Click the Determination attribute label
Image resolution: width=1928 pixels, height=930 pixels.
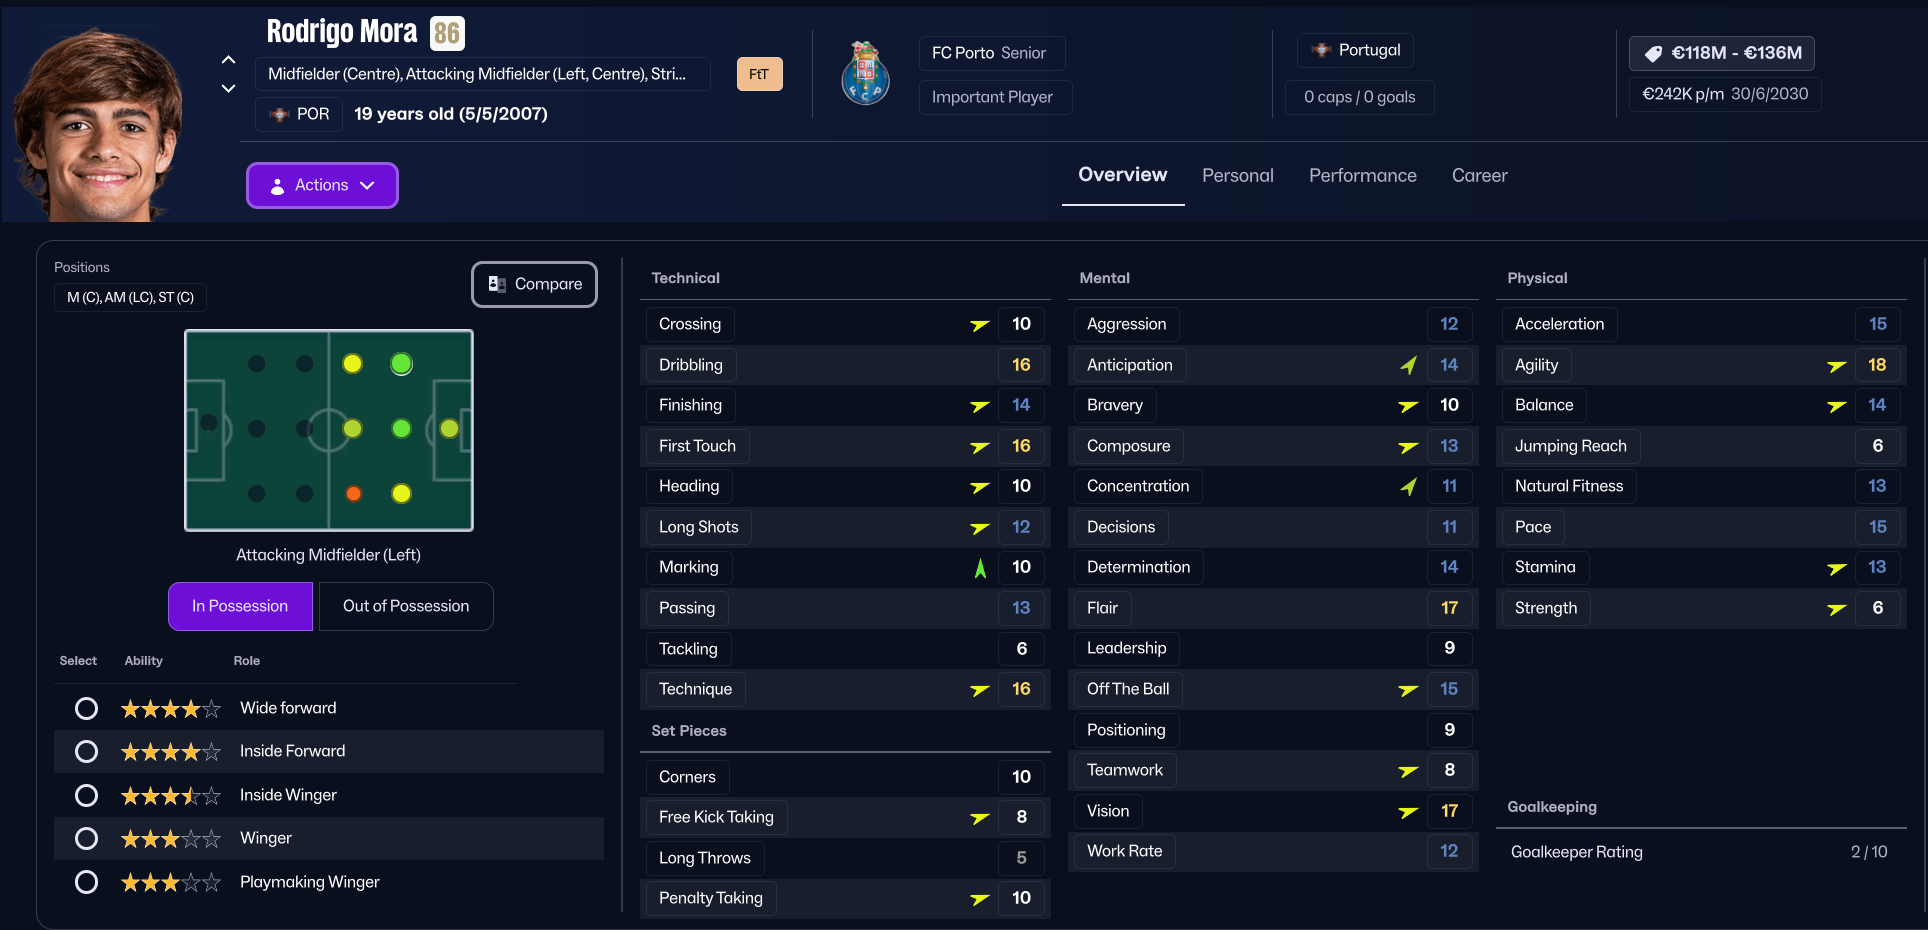(x=1139, y=567)
